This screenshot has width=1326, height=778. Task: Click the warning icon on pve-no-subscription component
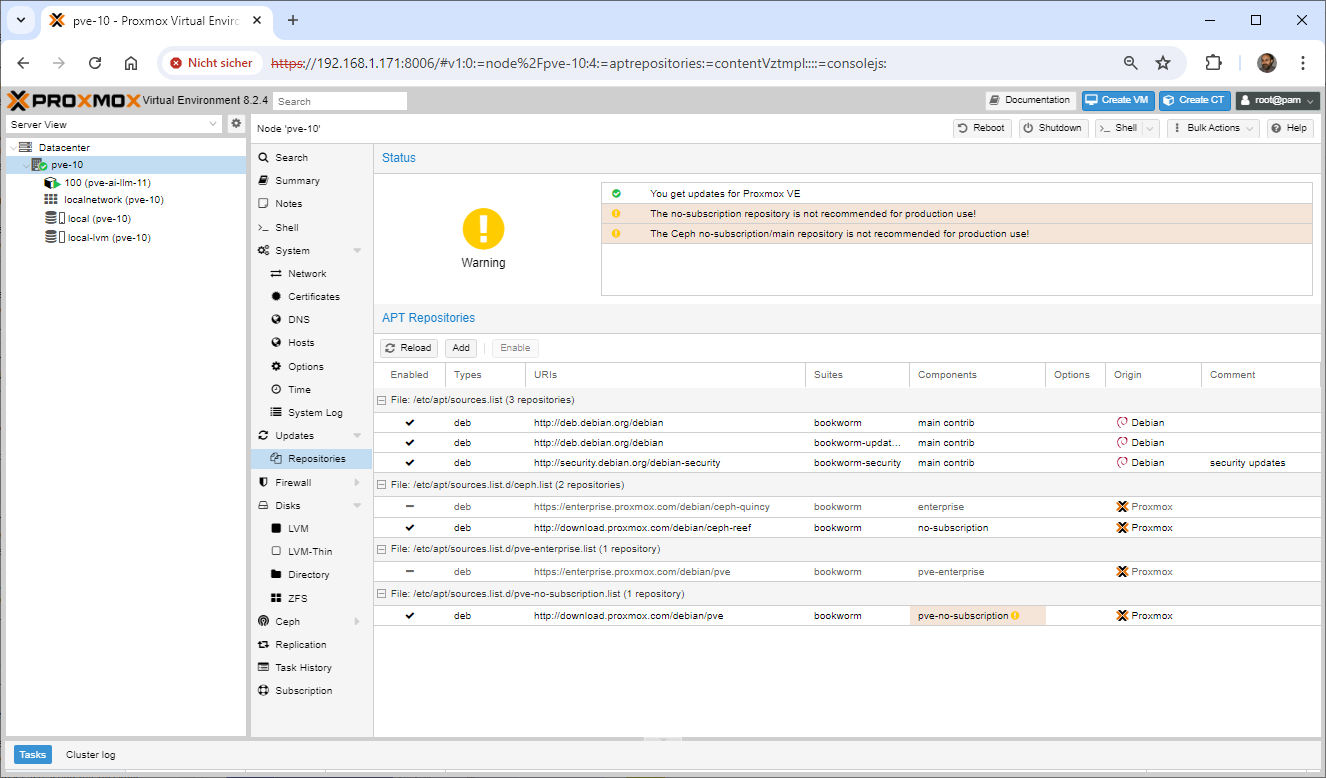point(1015,616)
